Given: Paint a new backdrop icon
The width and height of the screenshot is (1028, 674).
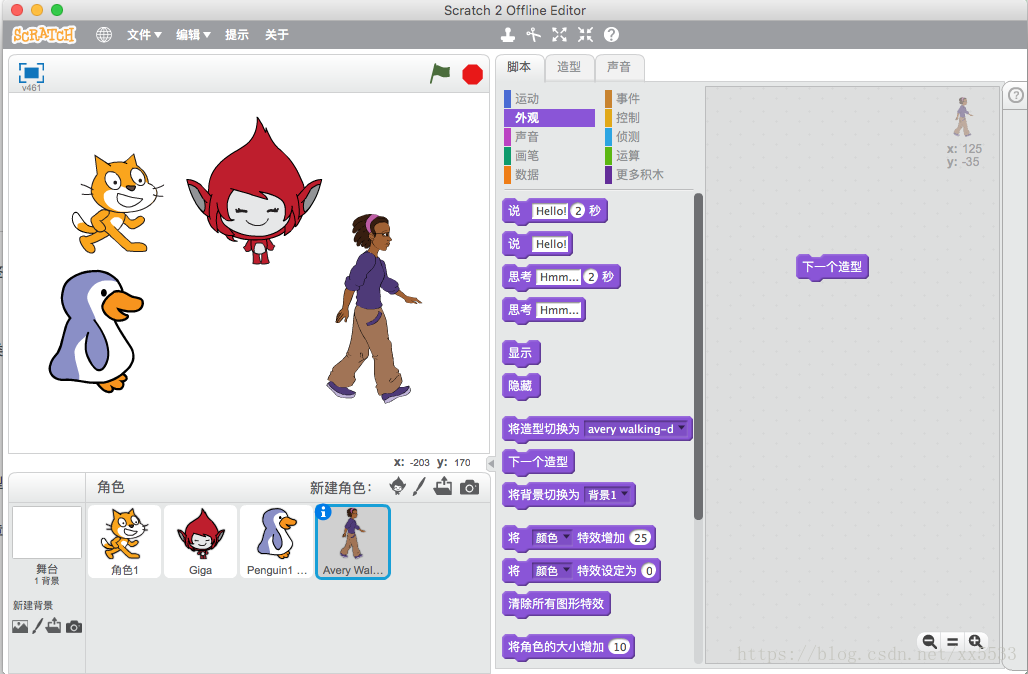Looking at the screenshot, I should (x=37, y=626).
